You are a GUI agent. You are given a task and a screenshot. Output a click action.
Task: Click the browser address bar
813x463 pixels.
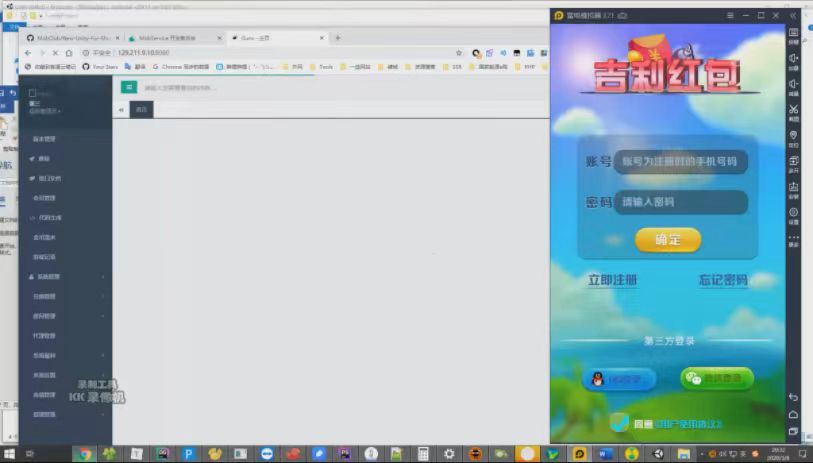pos(270,53)
